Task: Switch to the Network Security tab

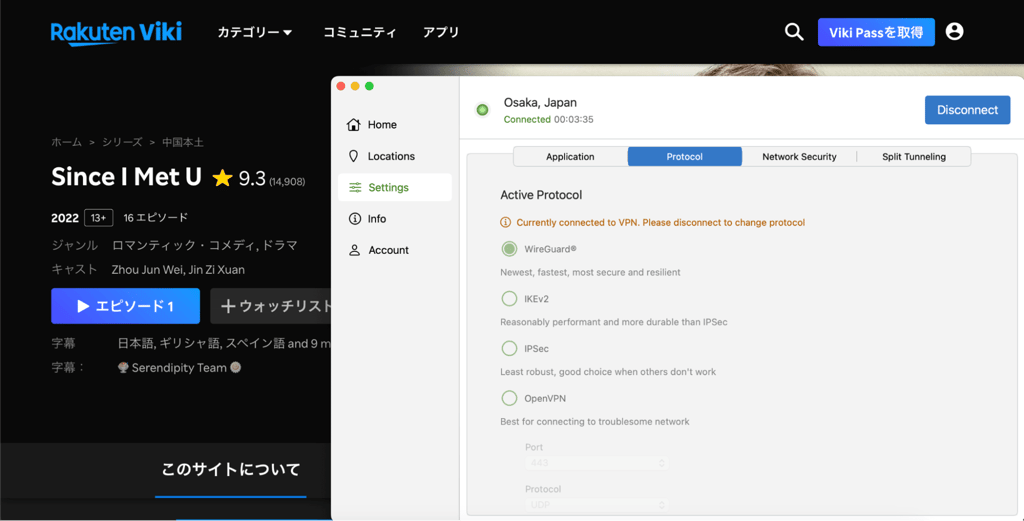Action: (799, 157)
